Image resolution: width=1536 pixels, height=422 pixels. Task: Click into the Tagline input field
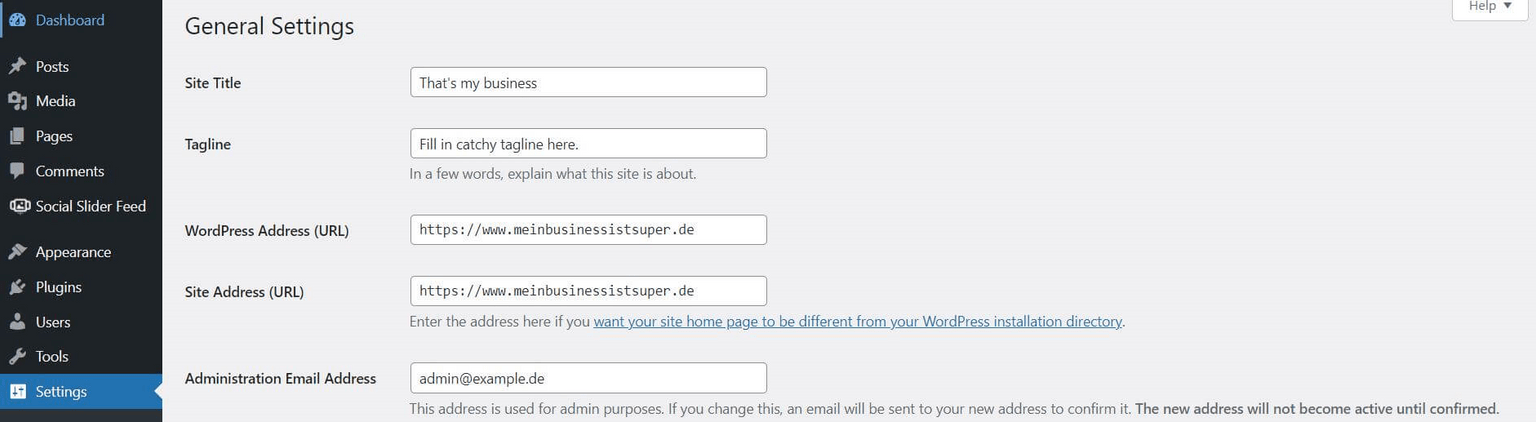588,144
